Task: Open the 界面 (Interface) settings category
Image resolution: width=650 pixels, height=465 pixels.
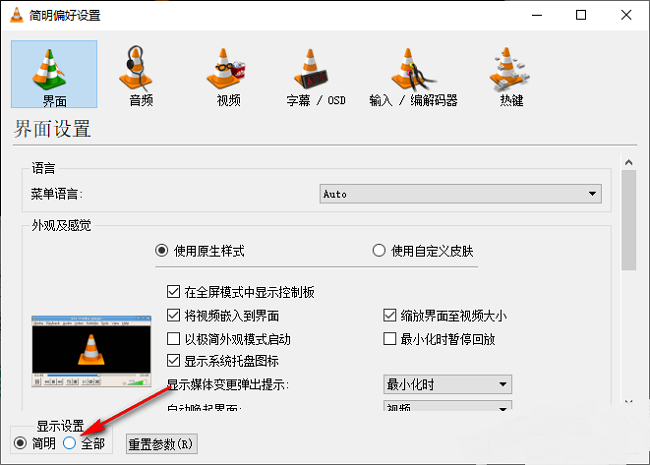Action: 54,74
